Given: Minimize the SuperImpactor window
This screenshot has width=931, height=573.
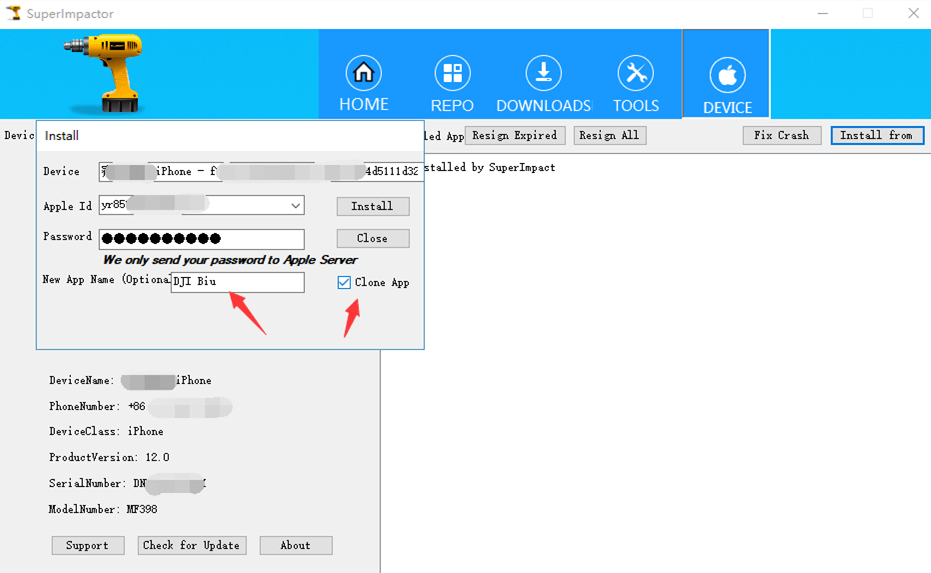Looking at the screenshot, I should [x=822, y=13].
